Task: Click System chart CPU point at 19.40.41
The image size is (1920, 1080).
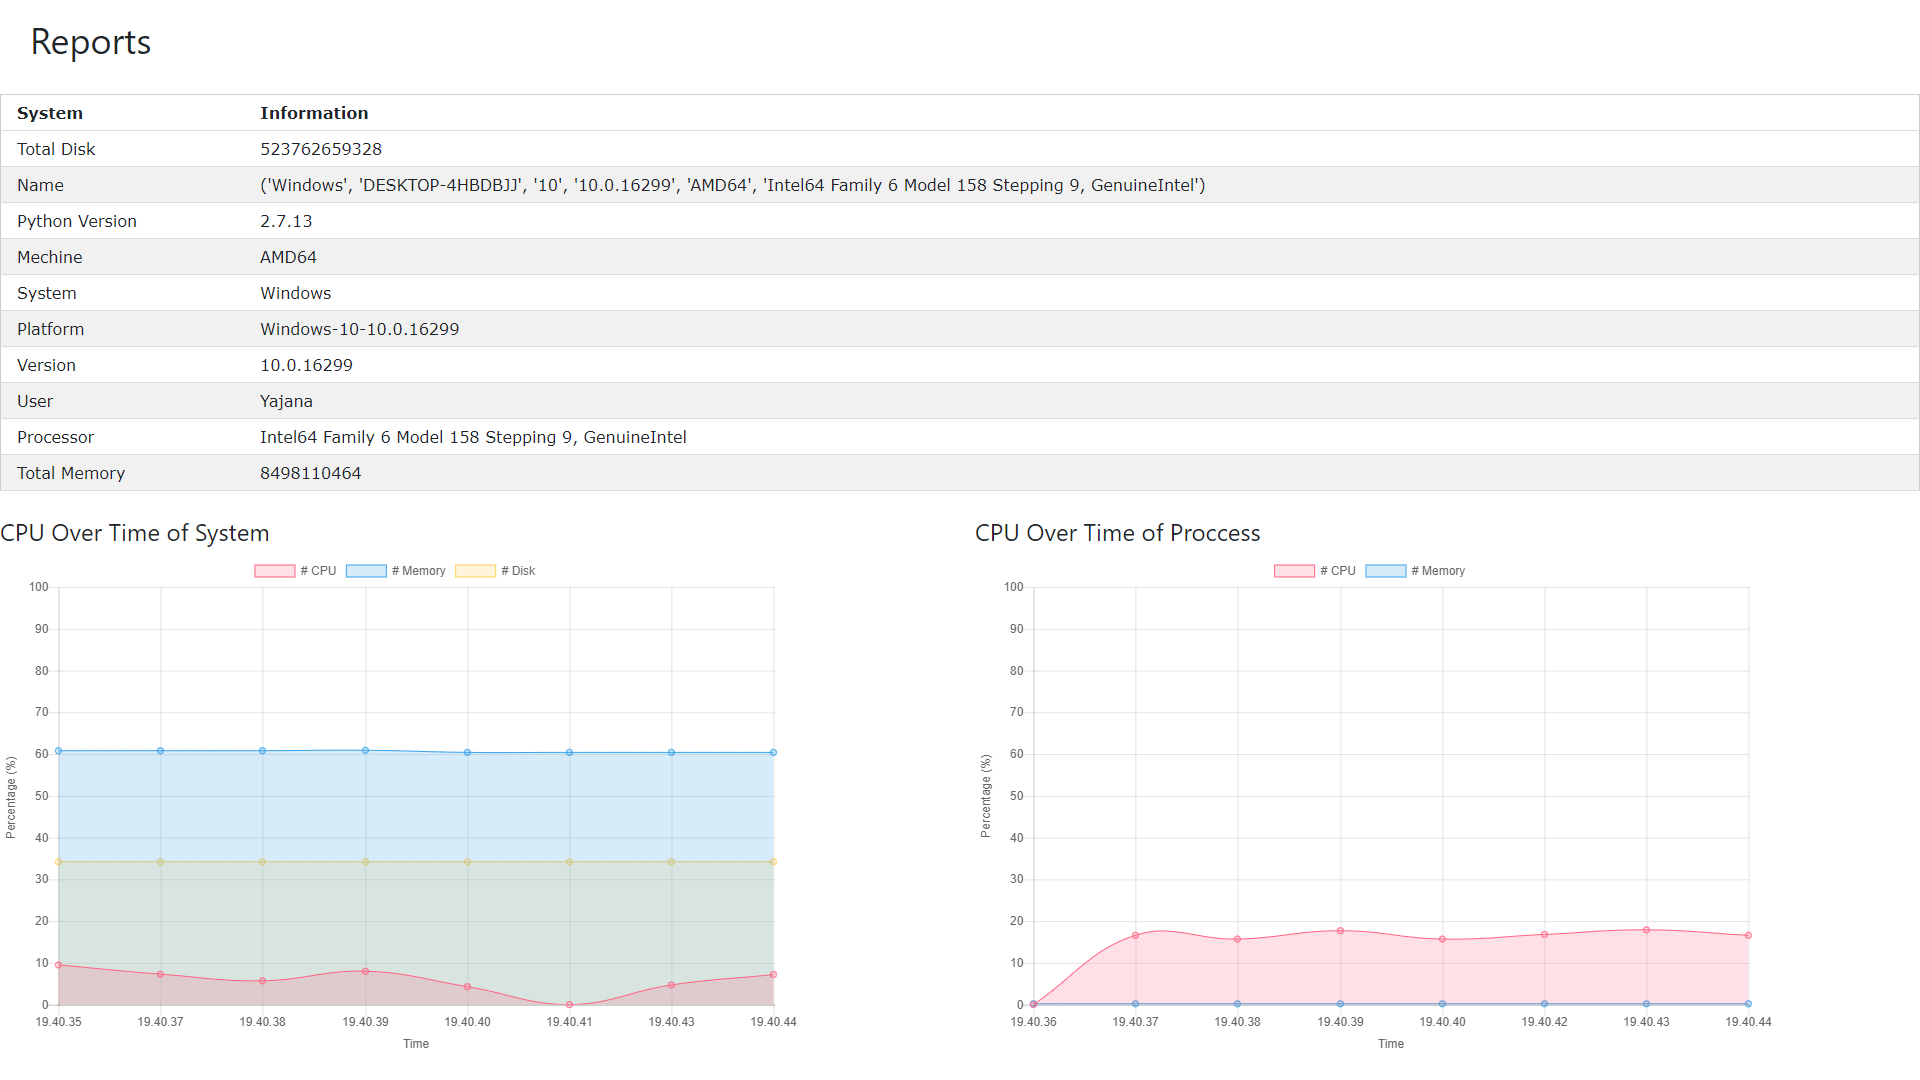Action: coord(570,1004)
